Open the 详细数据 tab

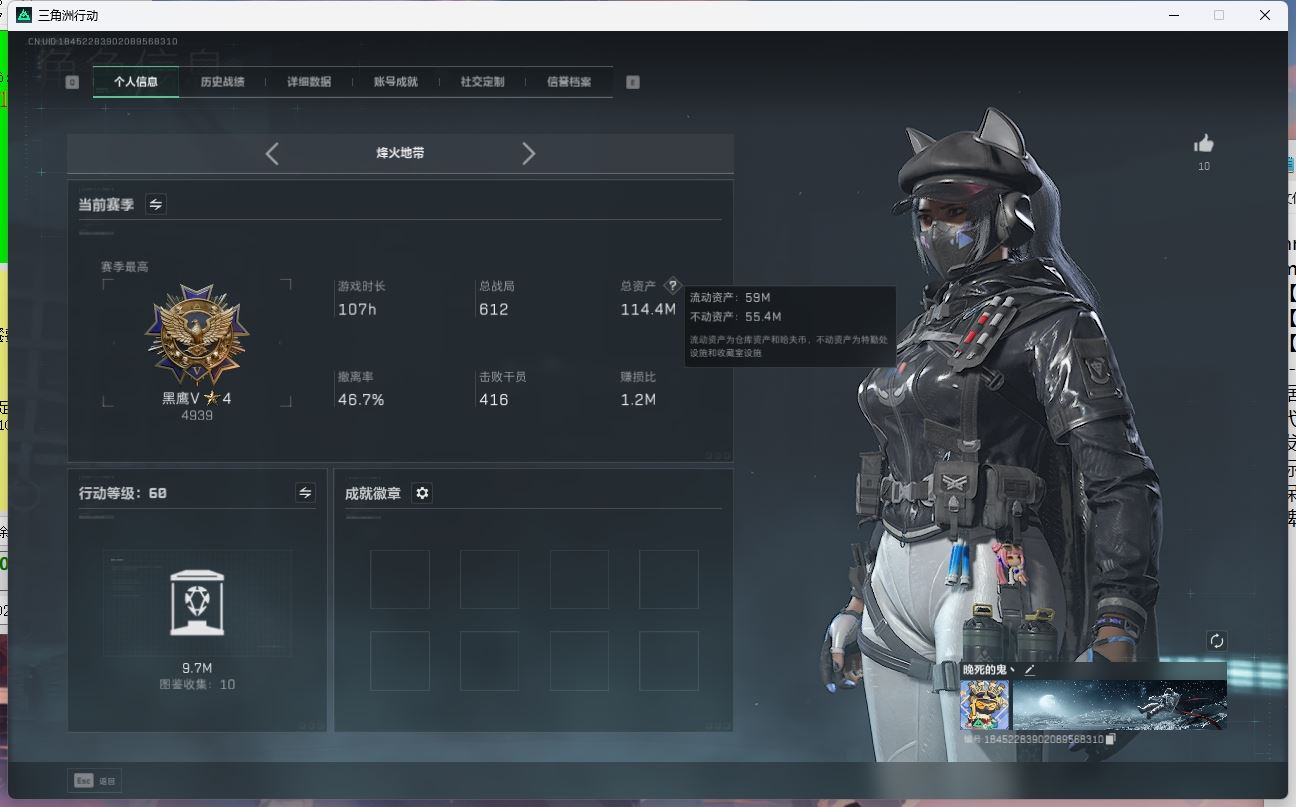click(x=309, y=82)
